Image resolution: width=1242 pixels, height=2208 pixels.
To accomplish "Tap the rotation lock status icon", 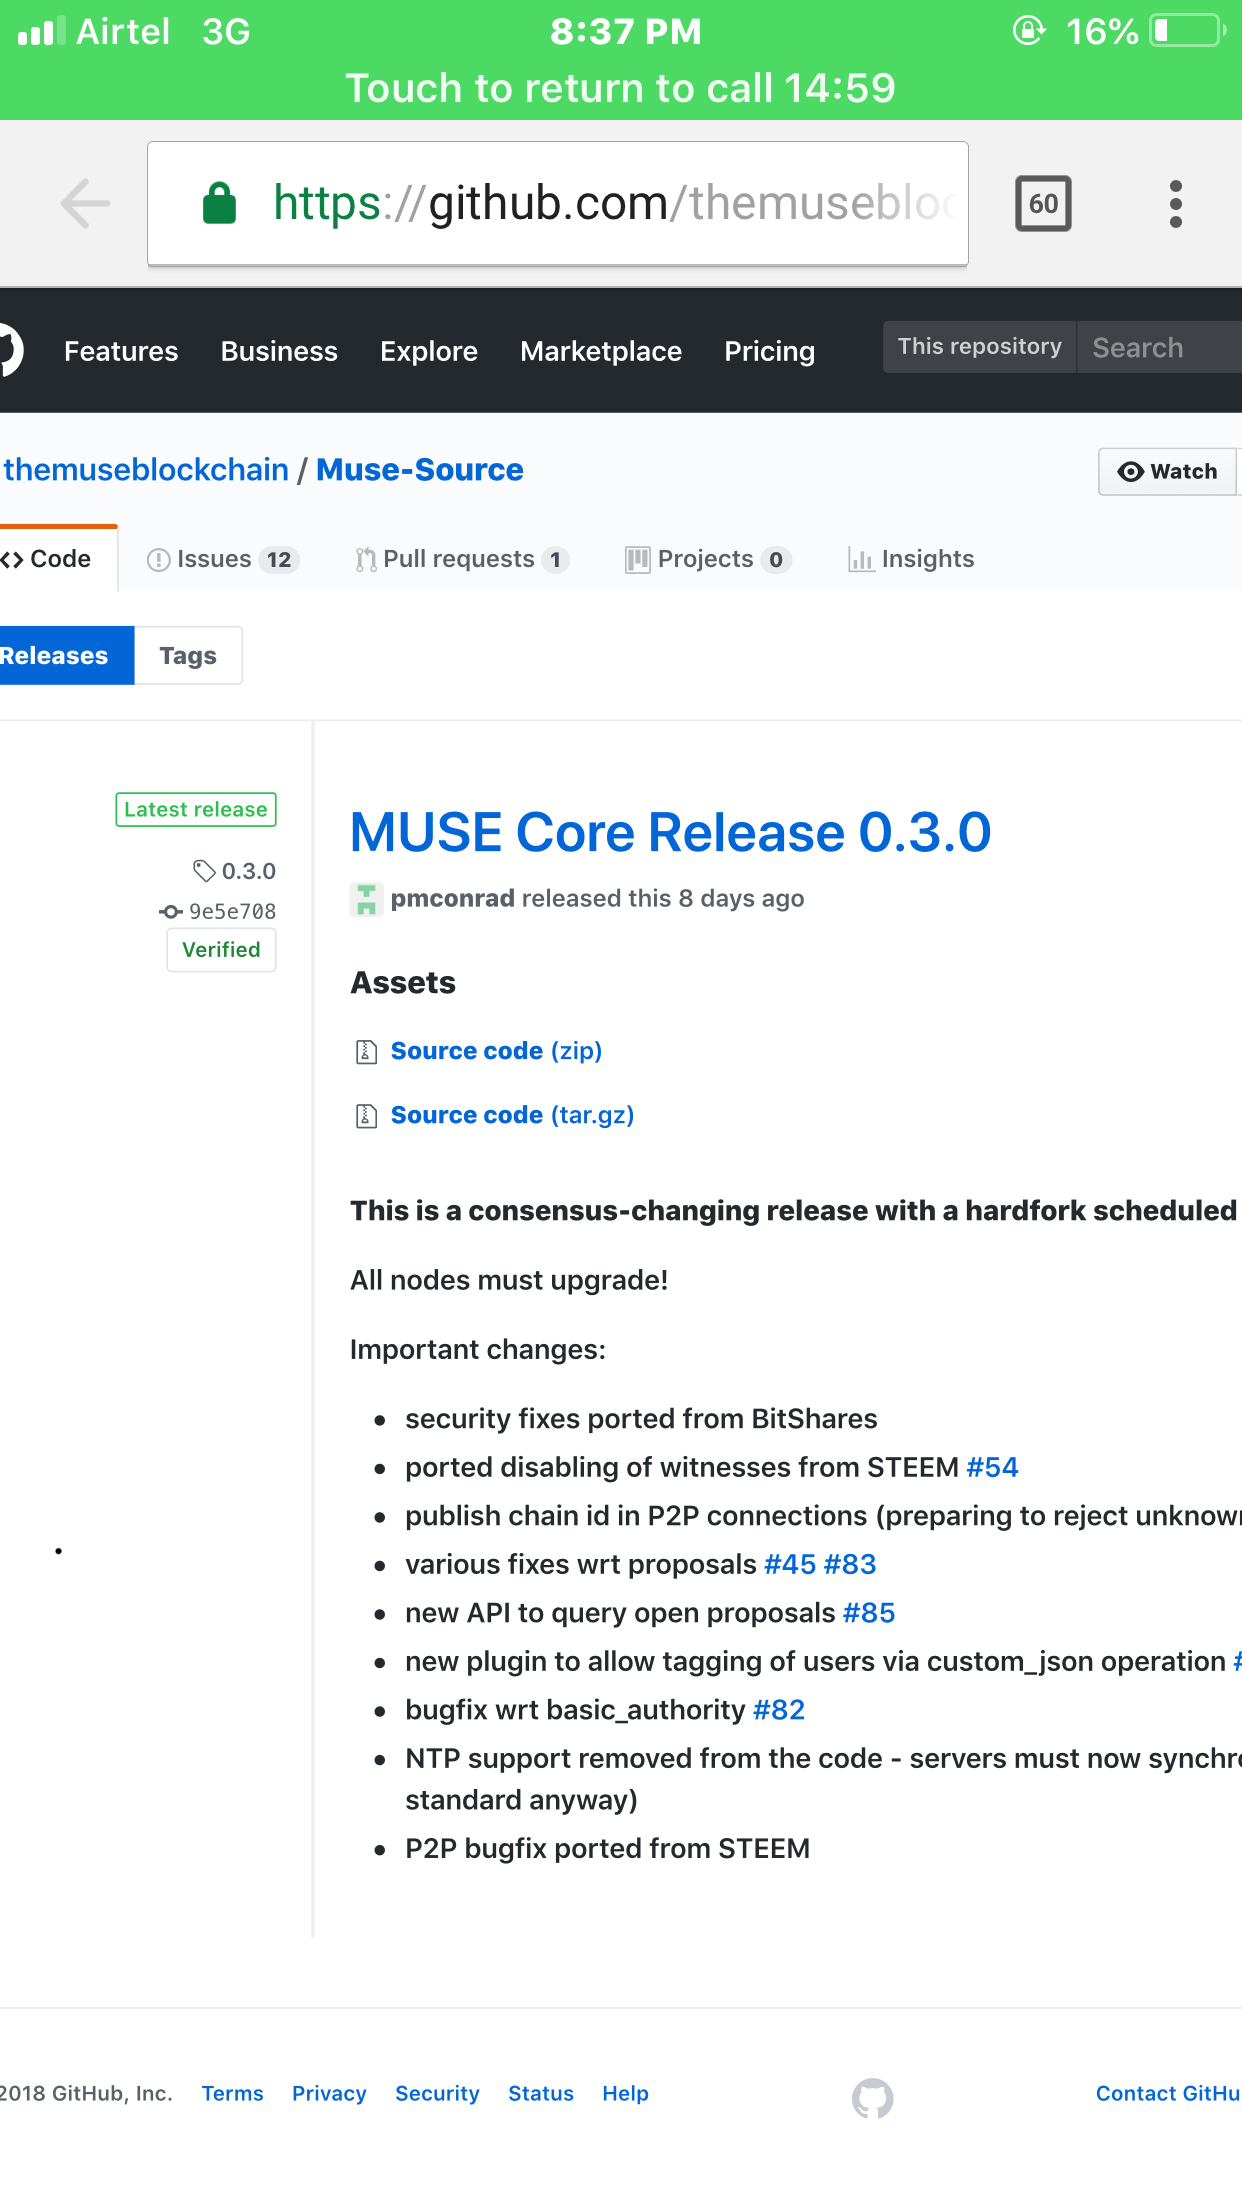I will click(1028, 31).
